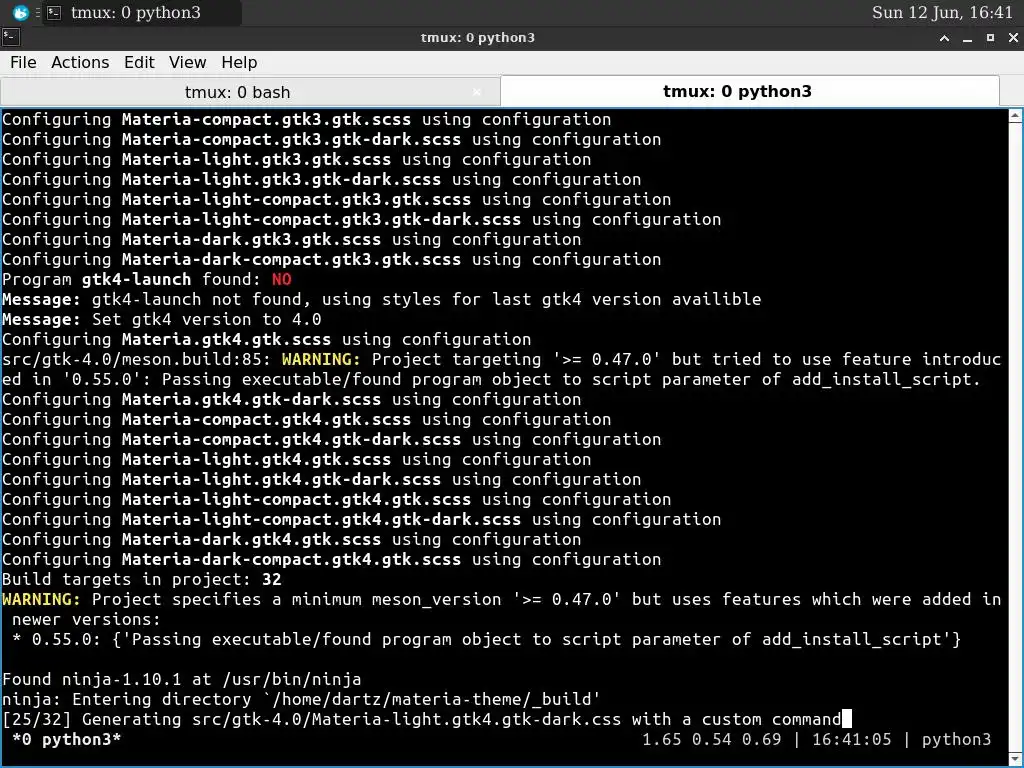This screenshot has height=768, width=1024.
Task: Click the tmux status '*0 python3*' window entry
Action: tap(67, 739)
